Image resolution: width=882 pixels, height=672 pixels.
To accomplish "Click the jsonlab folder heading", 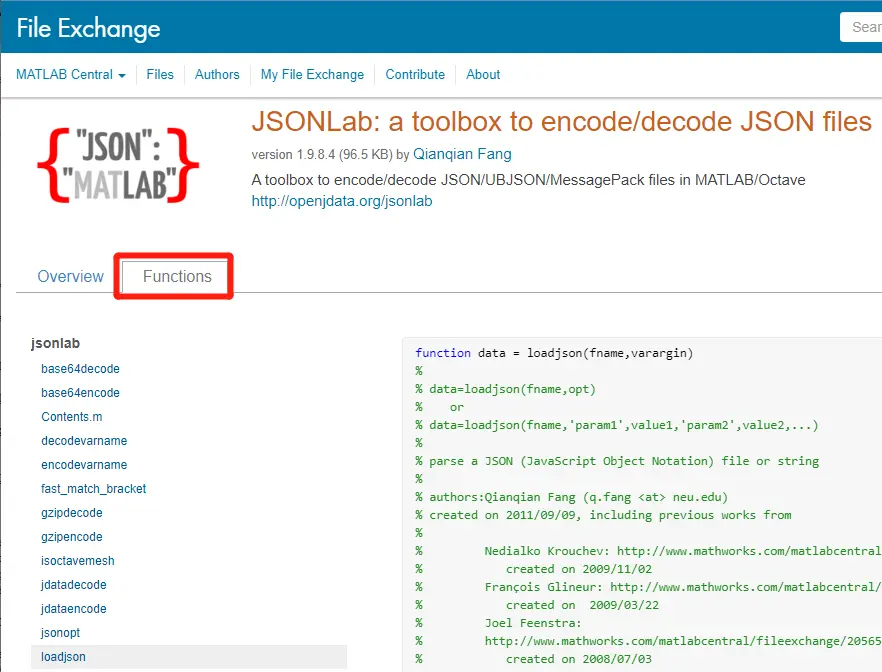I will [x=55, y=343].
